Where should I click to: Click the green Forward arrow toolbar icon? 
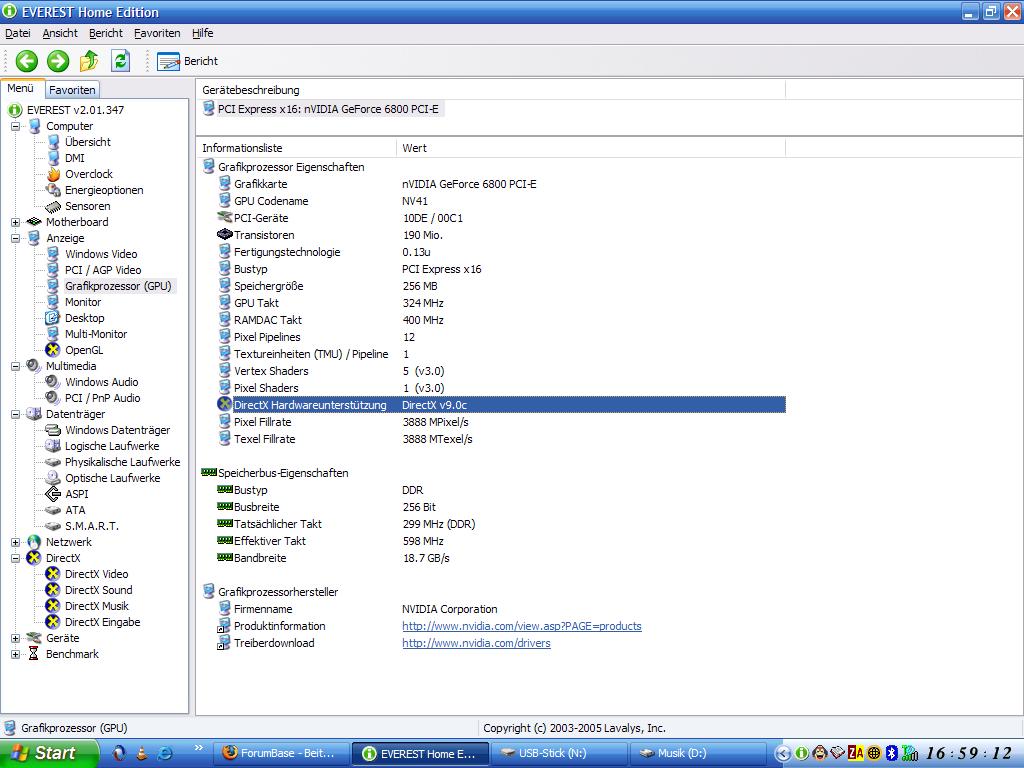point(58,61)
